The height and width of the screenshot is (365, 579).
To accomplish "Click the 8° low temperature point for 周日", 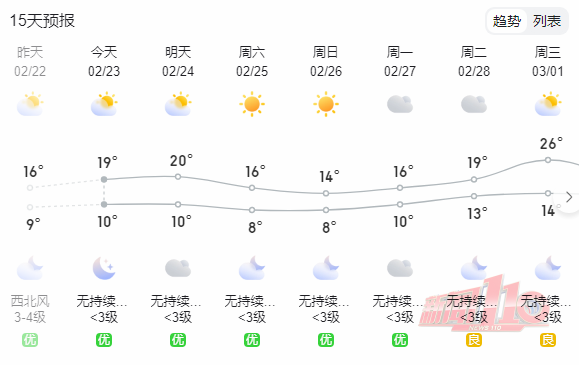I will coord(326,210).
